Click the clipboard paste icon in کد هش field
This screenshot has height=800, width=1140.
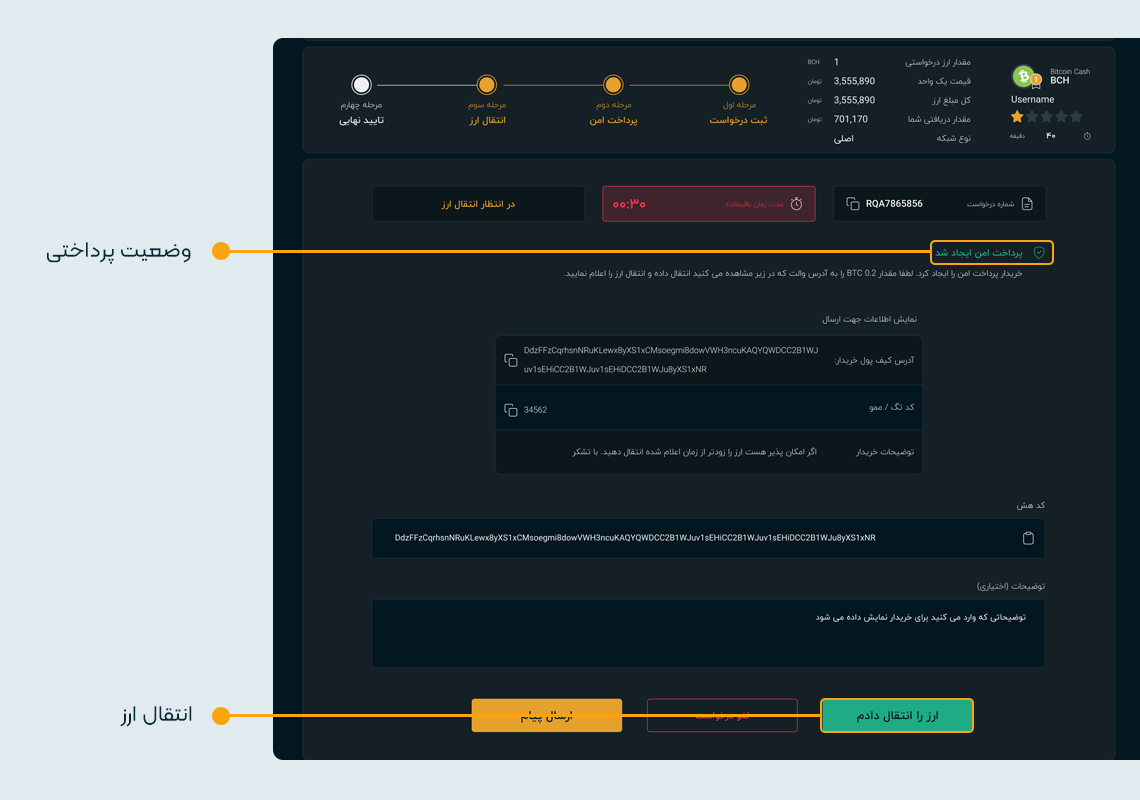click(x=1028, y=538)
